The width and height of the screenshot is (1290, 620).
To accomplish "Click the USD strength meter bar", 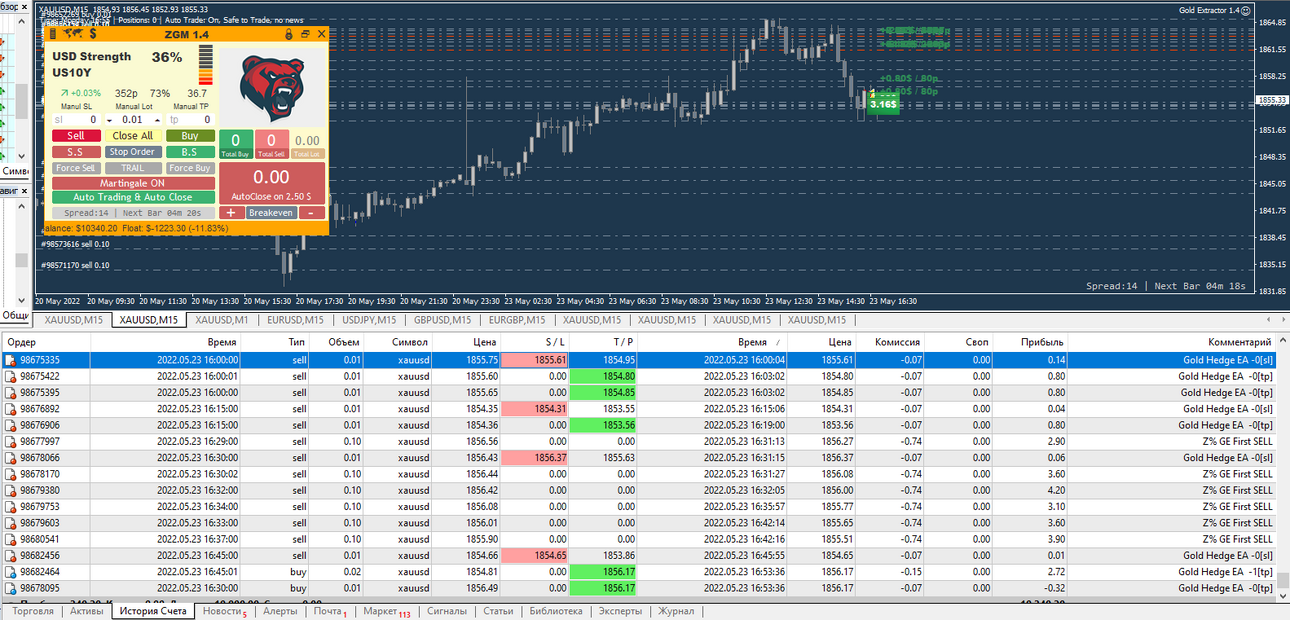I will tap(206, 65).
